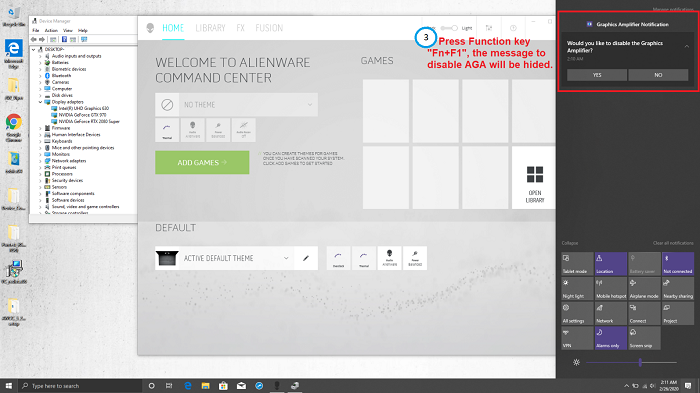
Task: Expand the Network adapters node arrow
Action: [x=40, y=161]
